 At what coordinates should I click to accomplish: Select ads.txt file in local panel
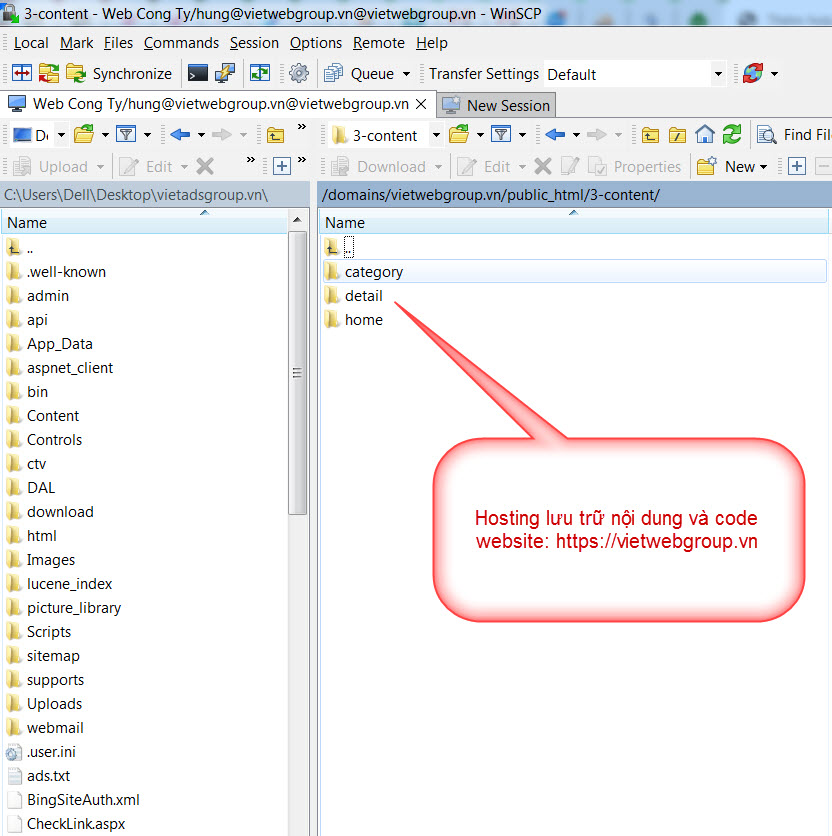48,776
